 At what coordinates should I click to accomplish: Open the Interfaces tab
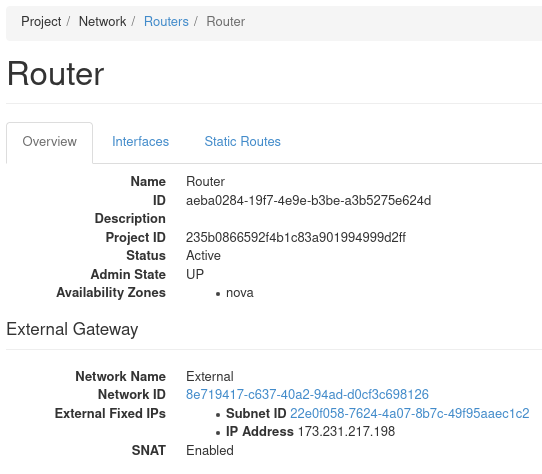point(140,141)
